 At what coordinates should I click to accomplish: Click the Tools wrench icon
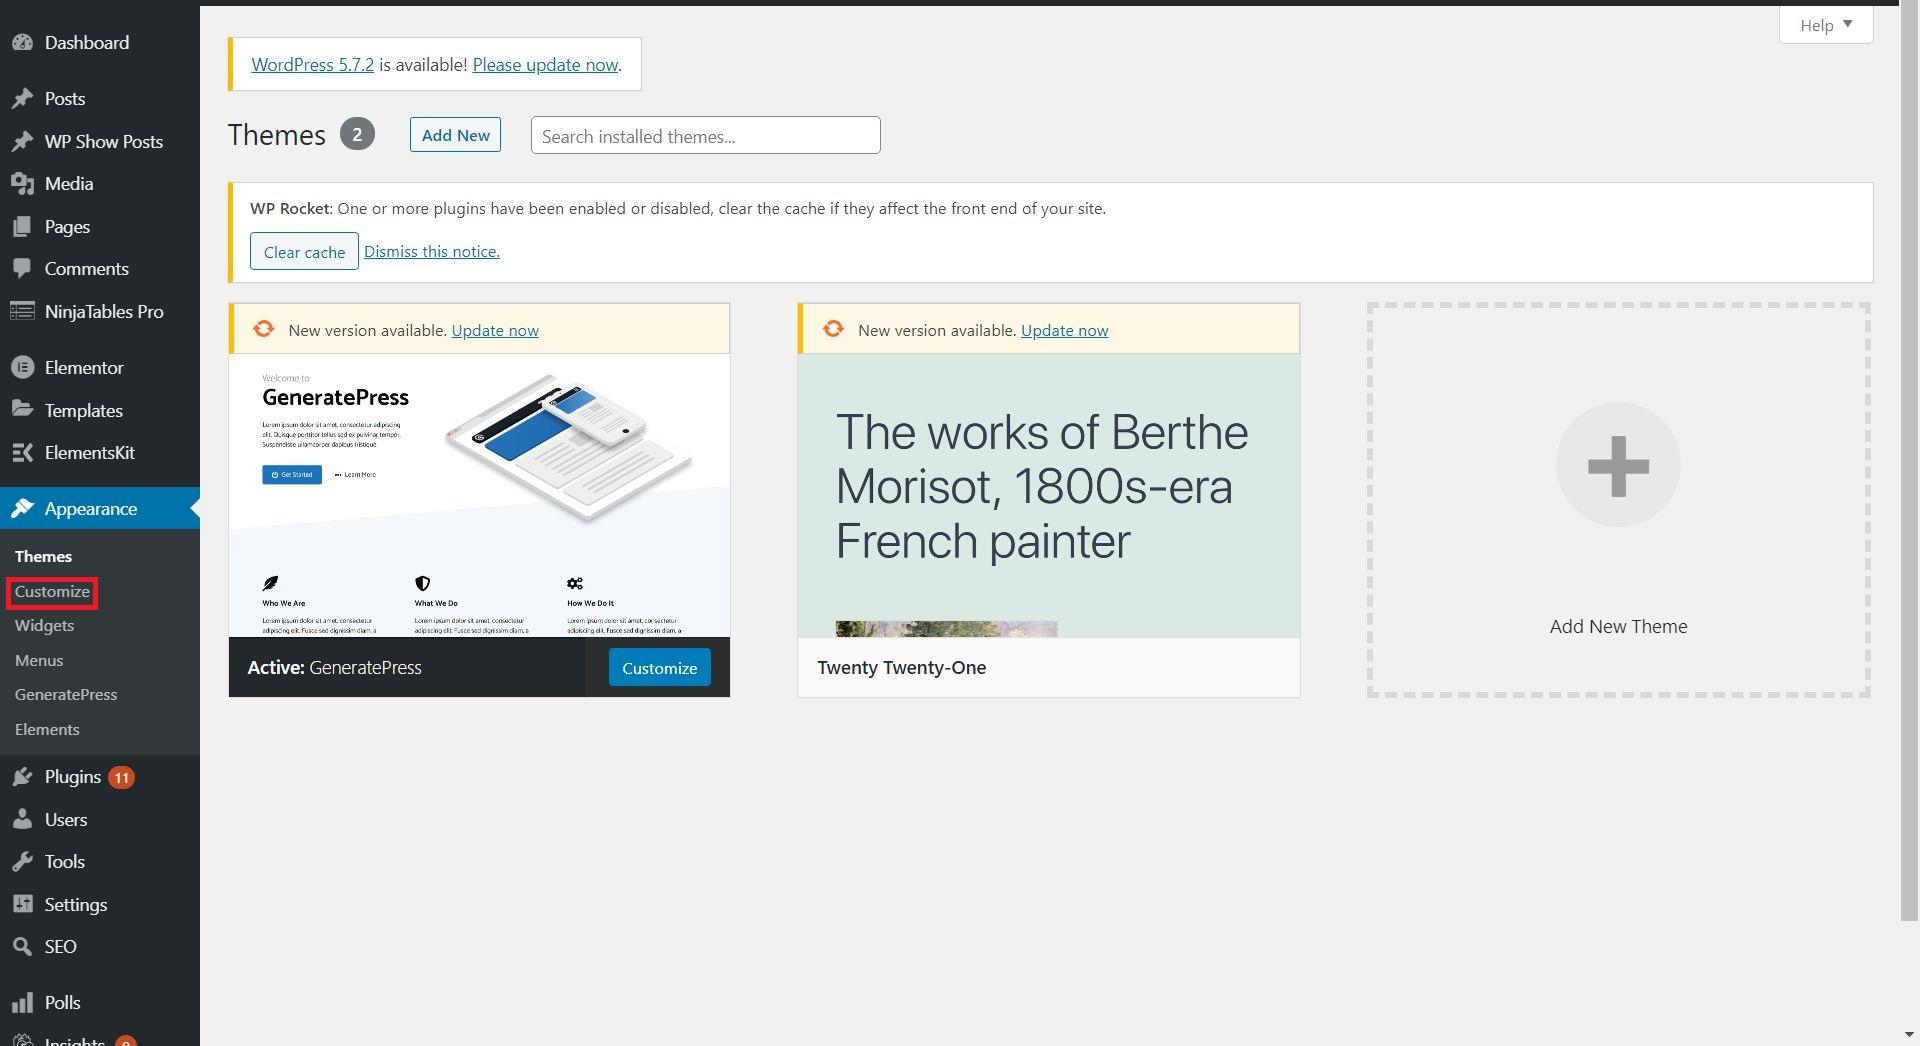pos(22,862)
